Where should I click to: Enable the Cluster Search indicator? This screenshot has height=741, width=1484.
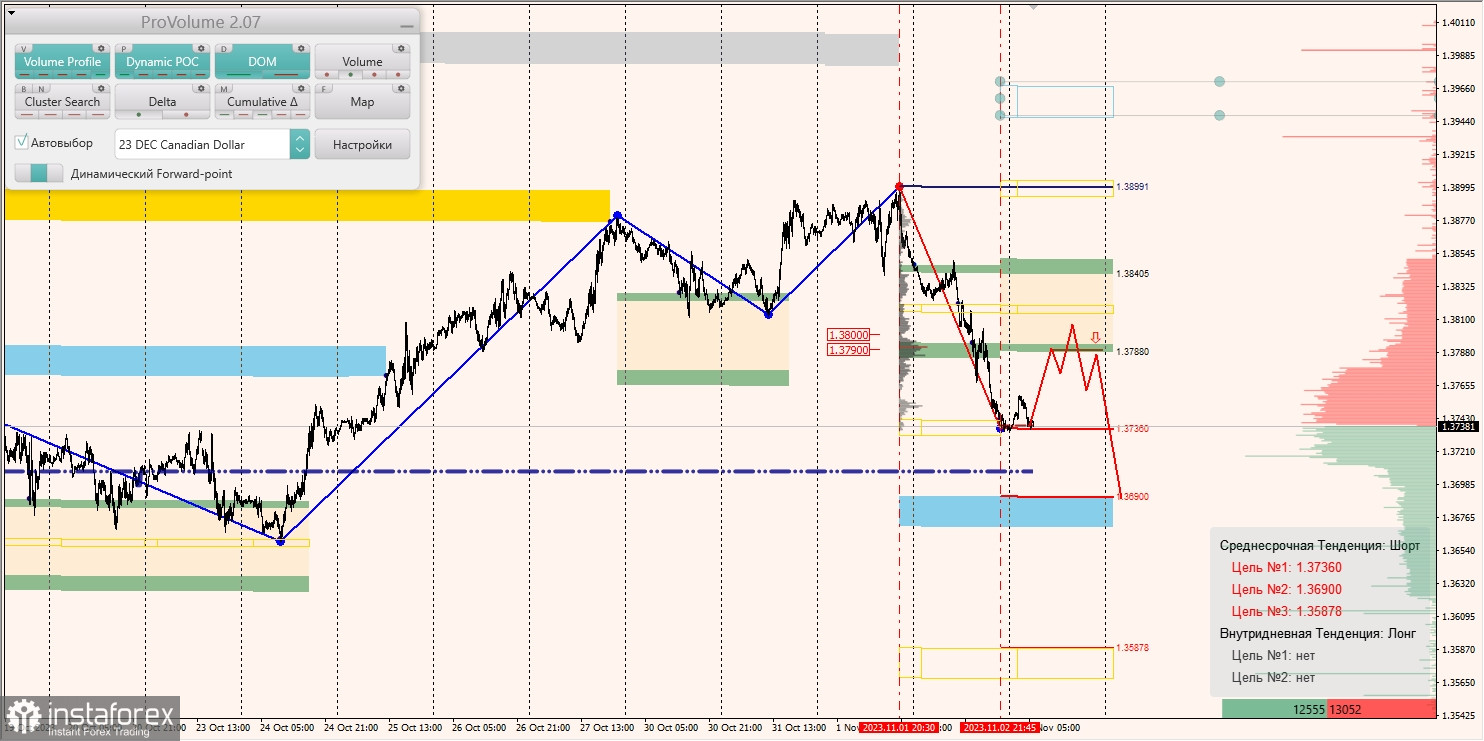(62, 102)
